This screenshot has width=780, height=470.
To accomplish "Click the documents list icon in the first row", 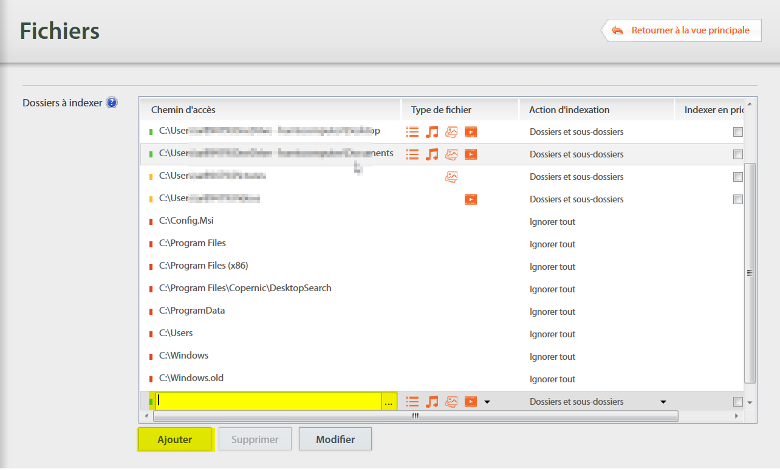I will (412, 132).
